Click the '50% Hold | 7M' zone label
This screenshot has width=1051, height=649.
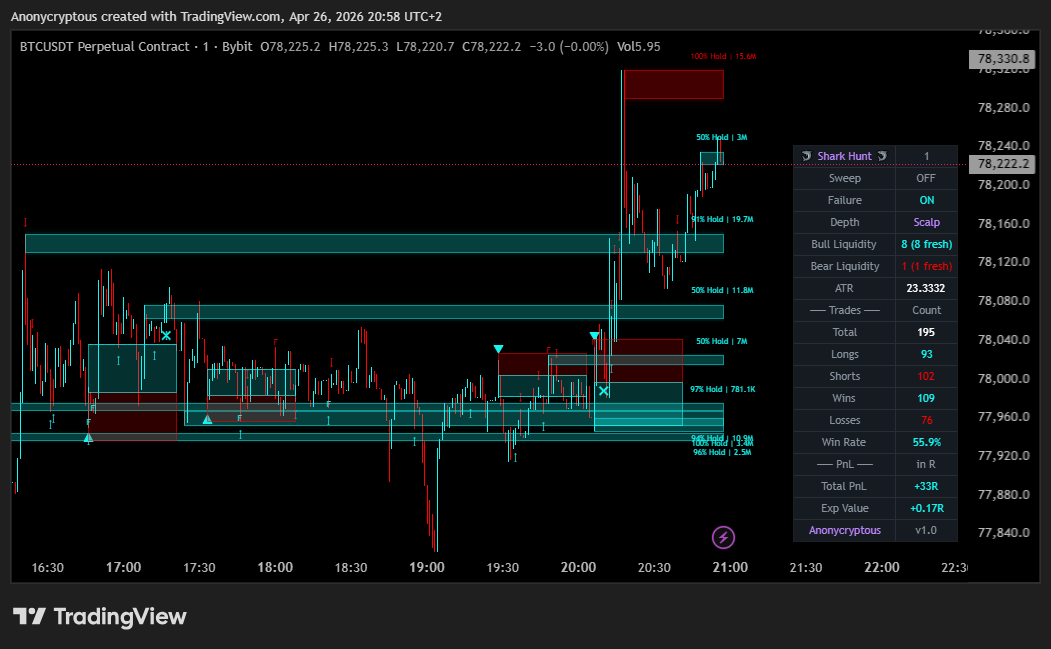(x=721, y=341)
